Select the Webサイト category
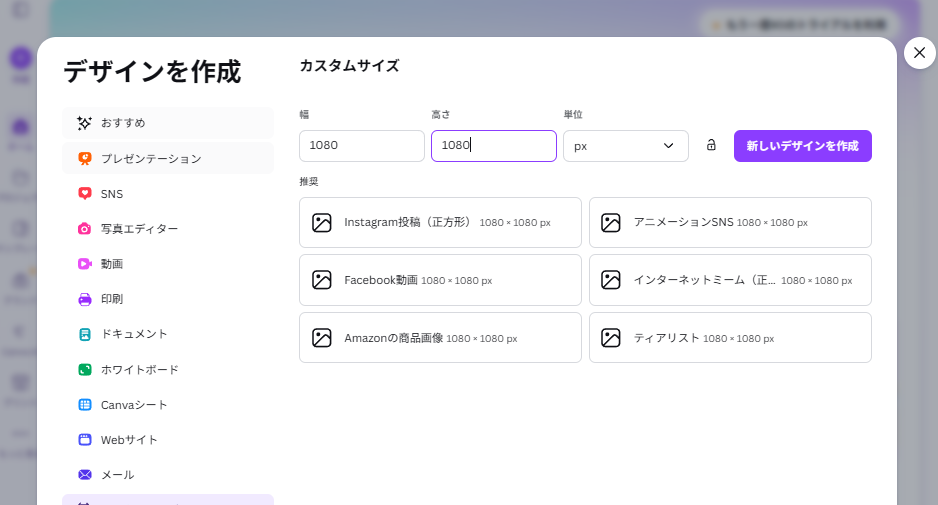This screenshot has width=938, height=505. pyautogui.click(x=129, y=440)
